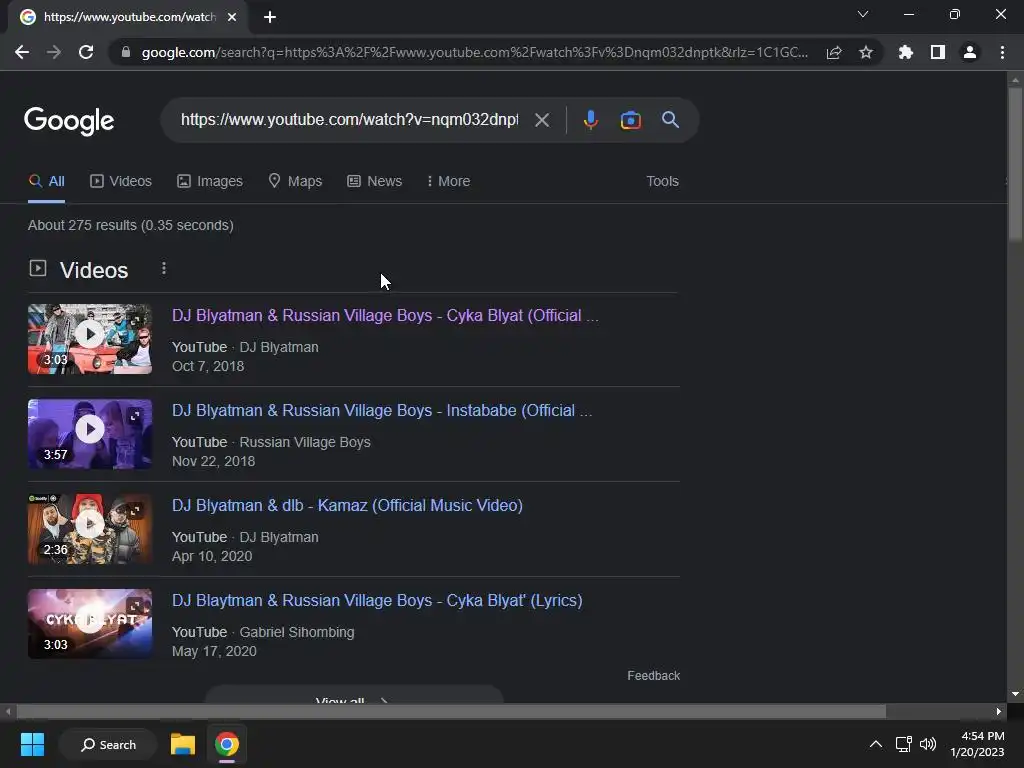Click the taskbar Search box

[108, 744]
